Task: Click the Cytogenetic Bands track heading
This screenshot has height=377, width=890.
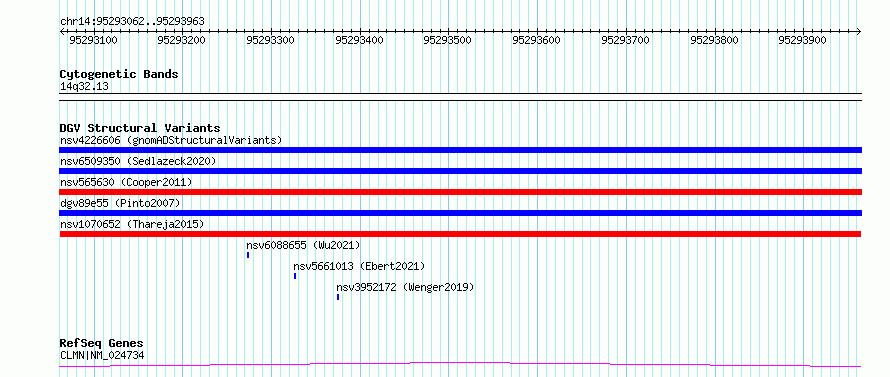Action: 119,74
